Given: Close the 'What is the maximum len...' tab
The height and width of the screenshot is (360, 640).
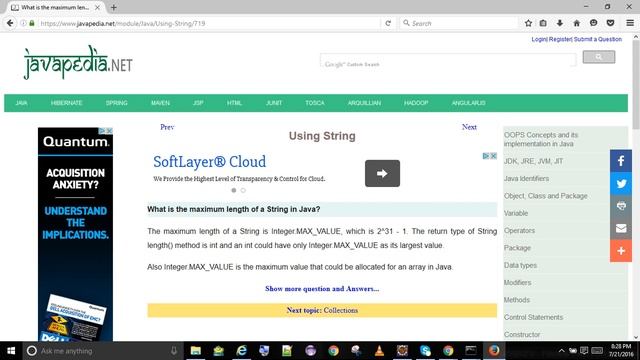Looking at the screenshot, I should [x=97, y=7].
